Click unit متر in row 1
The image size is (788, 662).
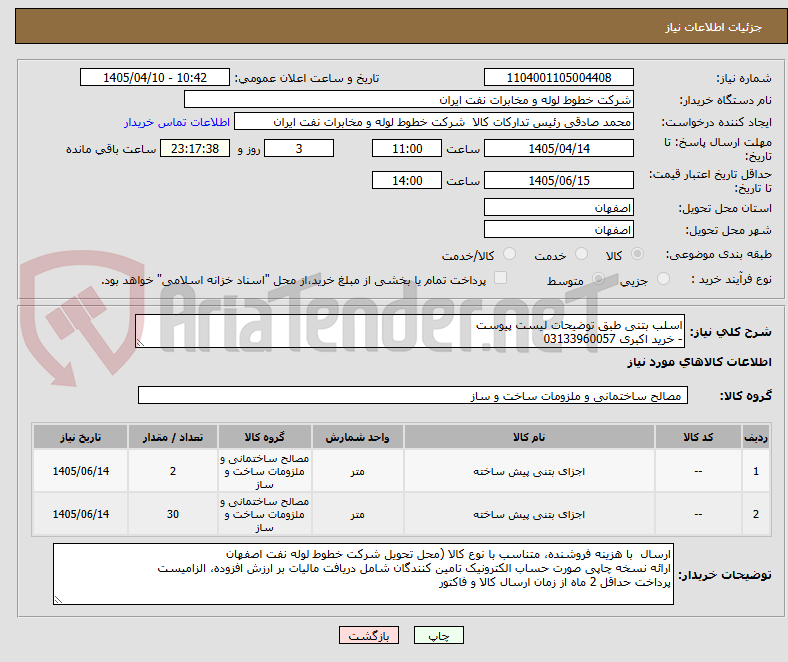(x=357, y=471)
